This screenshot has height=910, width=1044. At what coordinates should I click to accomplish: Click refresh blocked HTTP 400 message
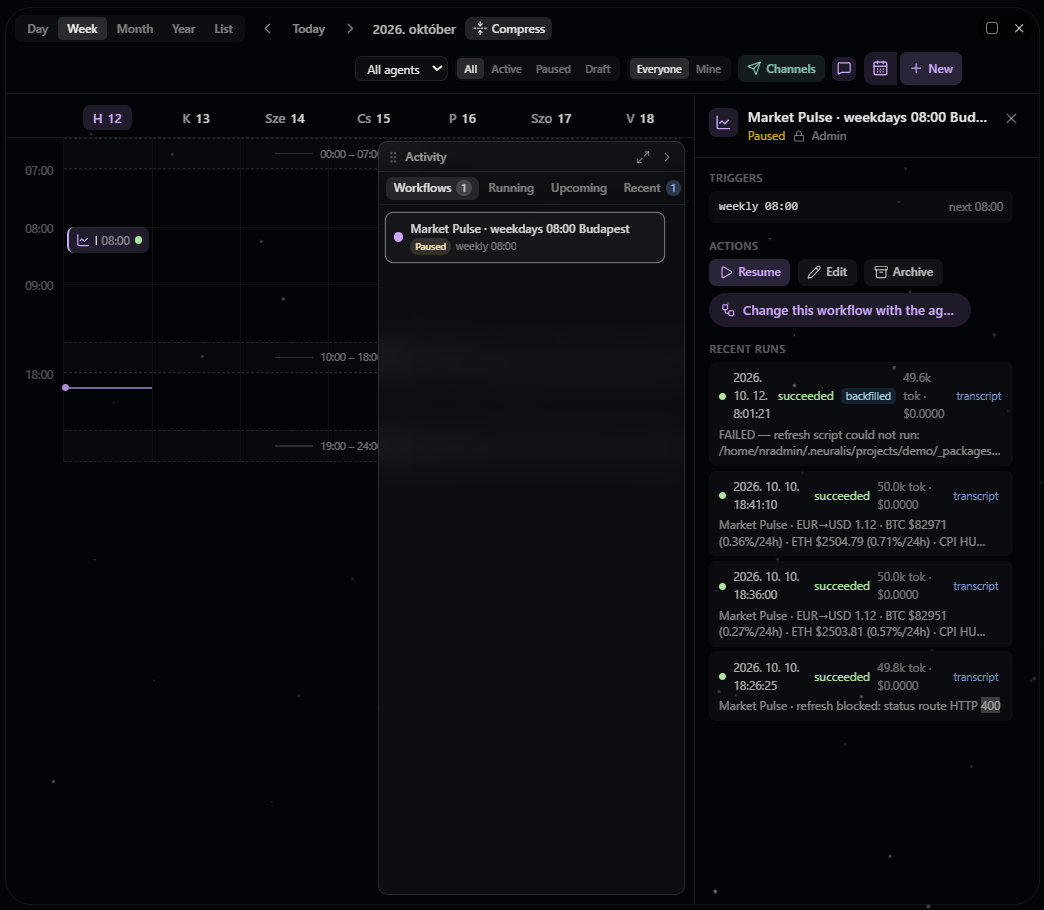coord(859,706)
